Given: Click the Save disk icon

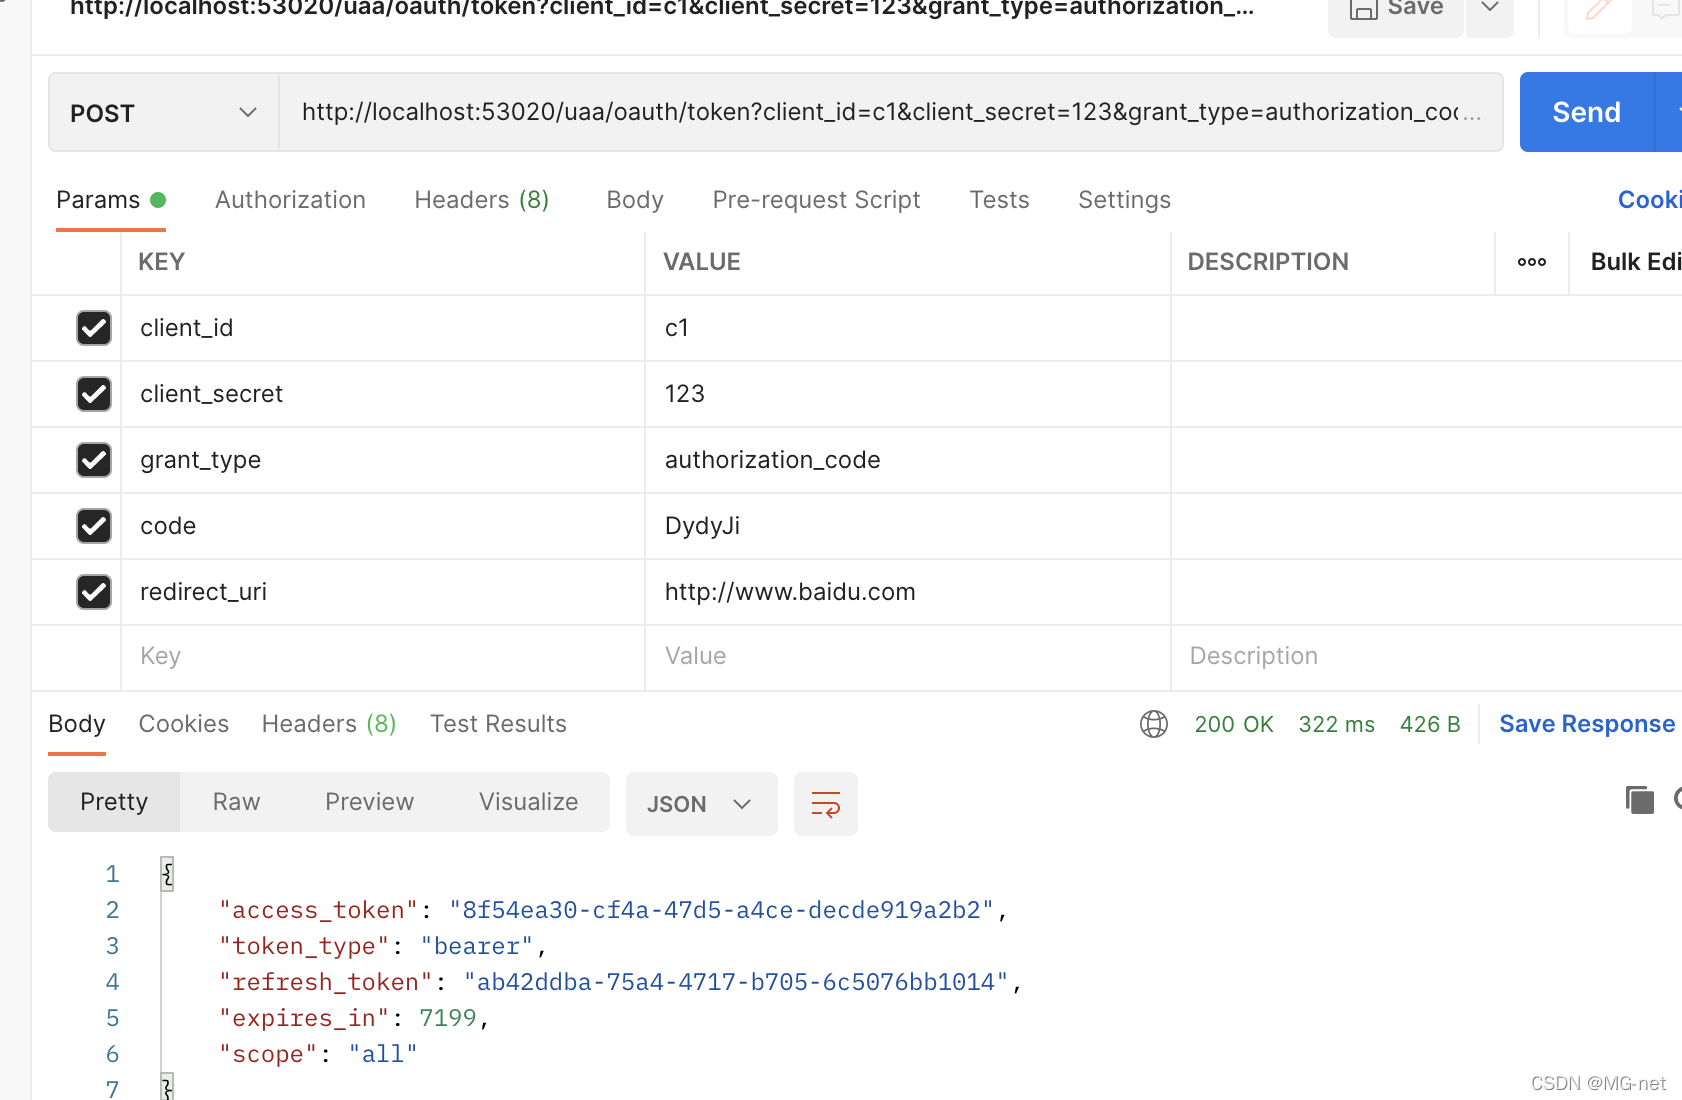Looking at the screenshot, I should pos(1363,9).
